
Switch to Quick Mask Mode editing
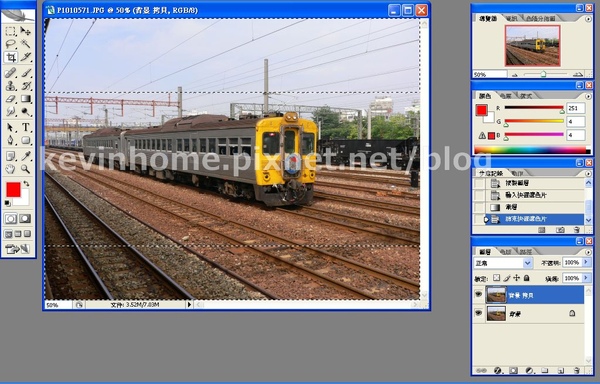click(25, 219)
